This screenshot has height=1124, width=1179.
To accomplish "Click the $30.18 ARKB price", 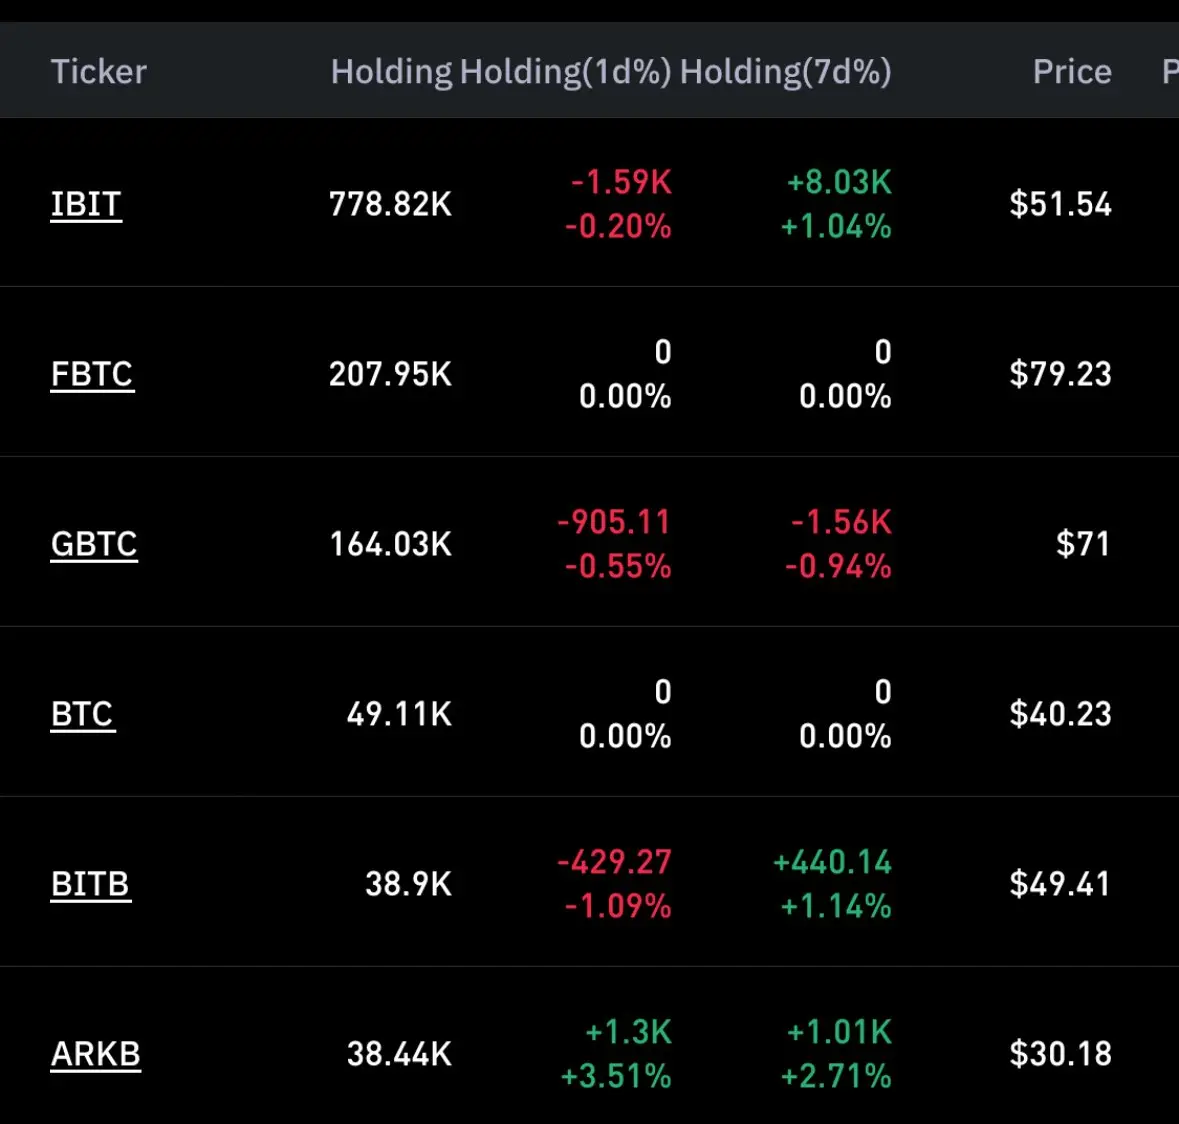I will pos(1060,1054).
